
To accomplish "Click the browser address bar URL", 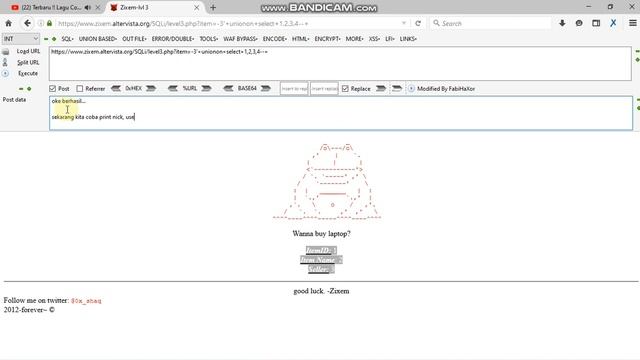I will click(183, 24).
